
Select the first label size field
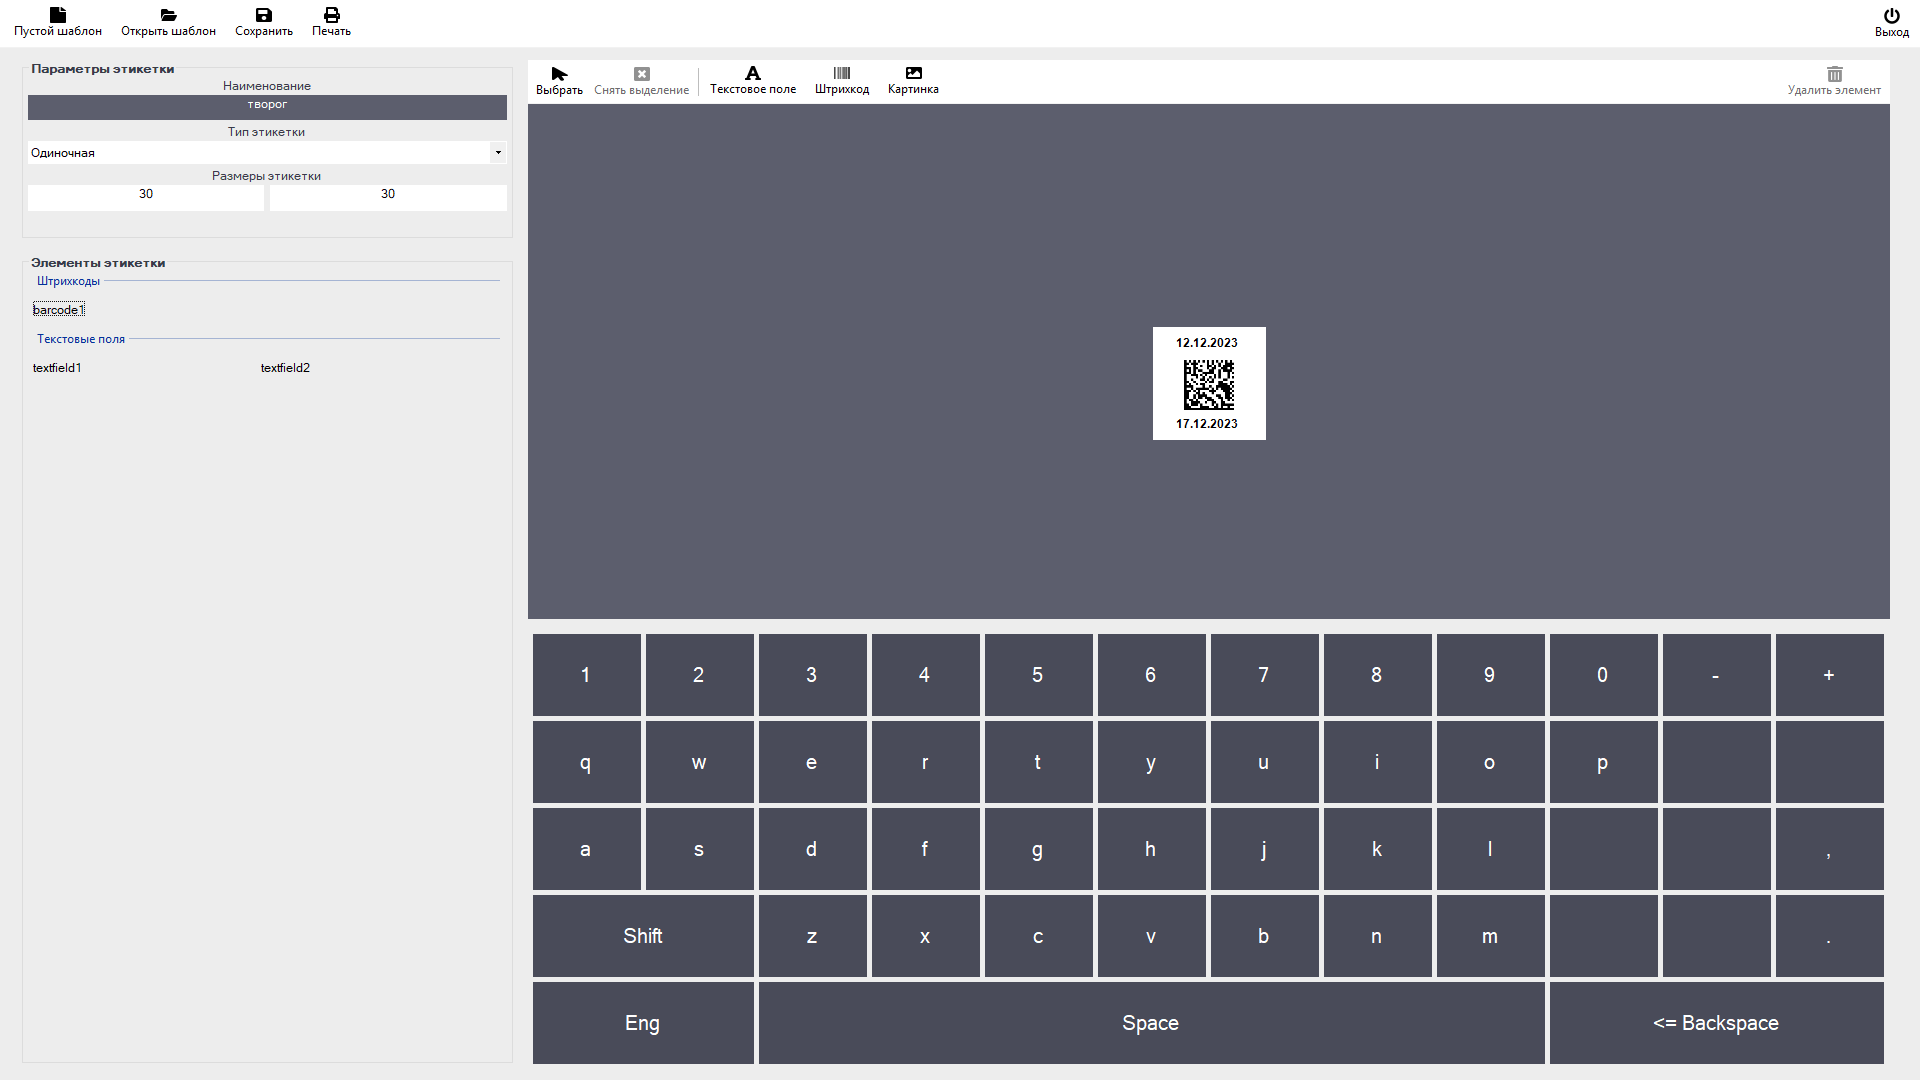[x=146, y=197]
